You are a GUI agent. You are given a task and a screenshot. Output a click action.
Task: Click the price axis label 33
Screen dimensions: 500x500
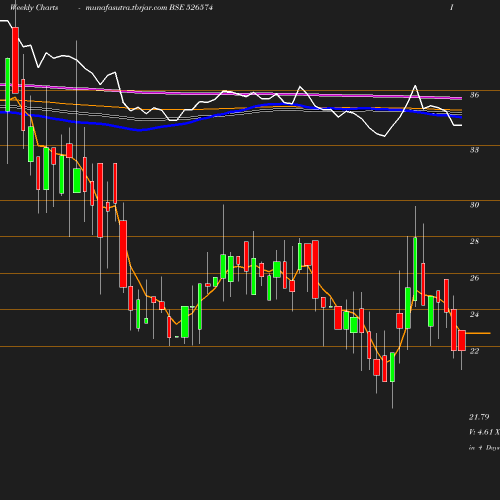click(474, 150)
